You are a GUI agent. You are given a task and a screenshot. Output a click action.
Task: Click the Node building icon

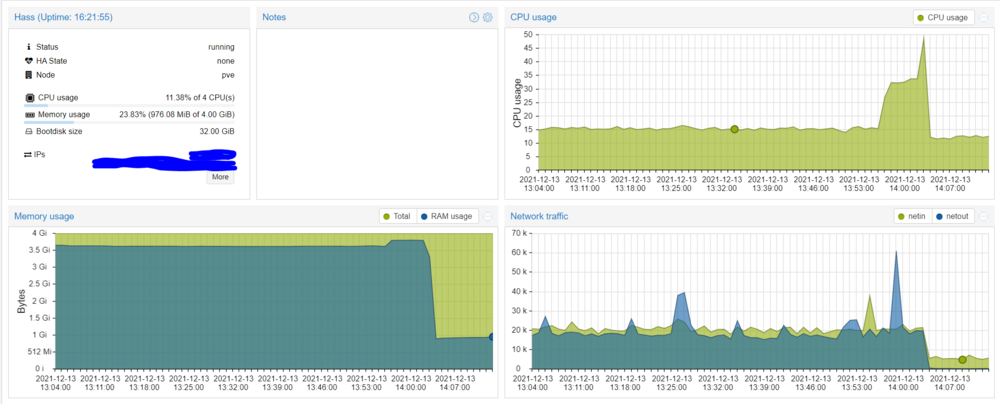pyautogui.click(x=29, y=75)
